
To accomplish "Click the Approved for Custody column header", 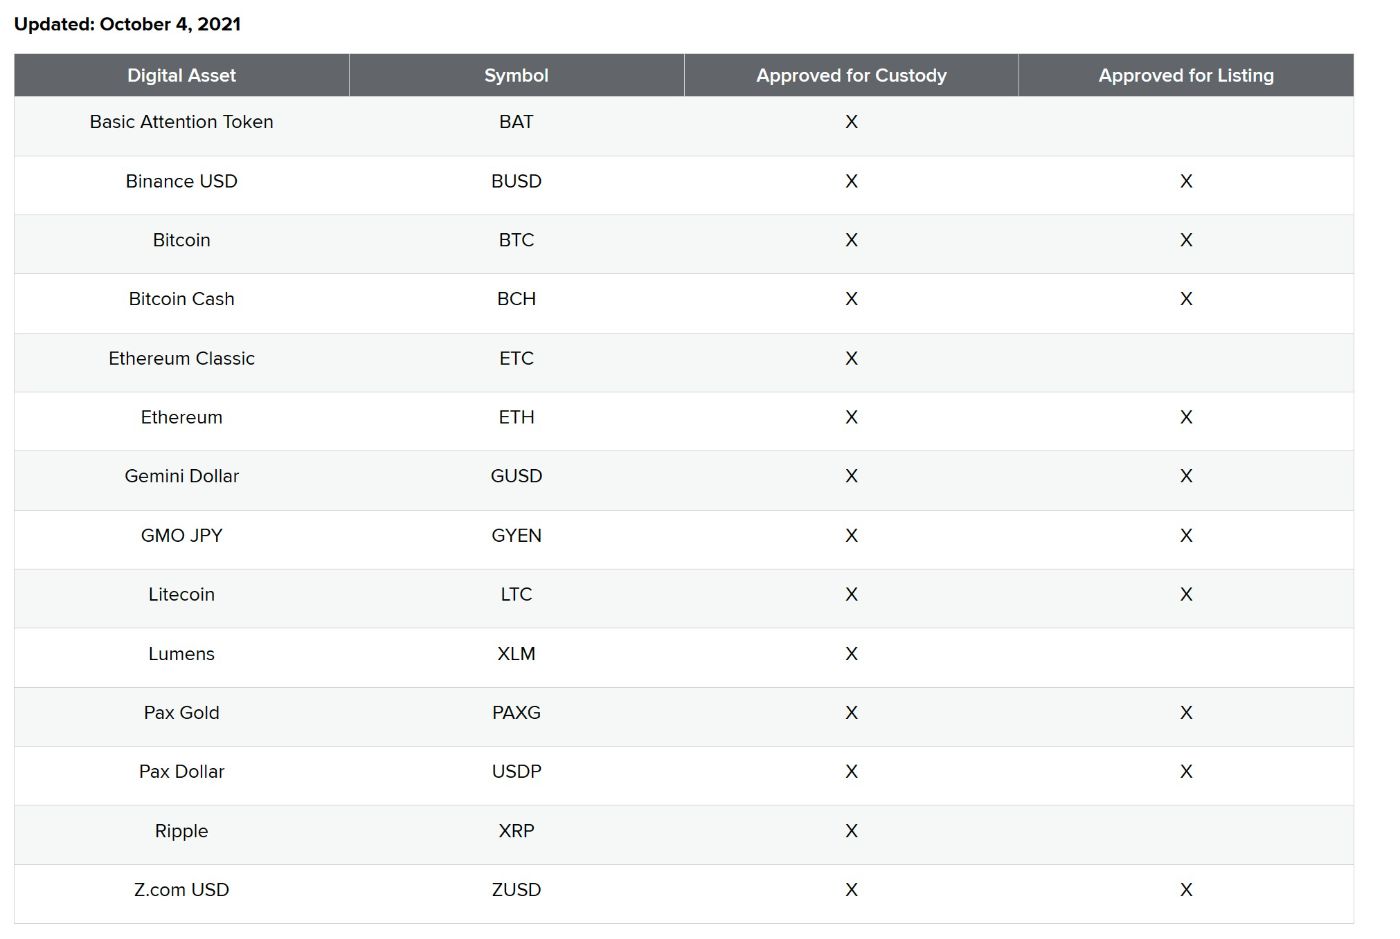I will pyautogui.click(x=851, y=75).
